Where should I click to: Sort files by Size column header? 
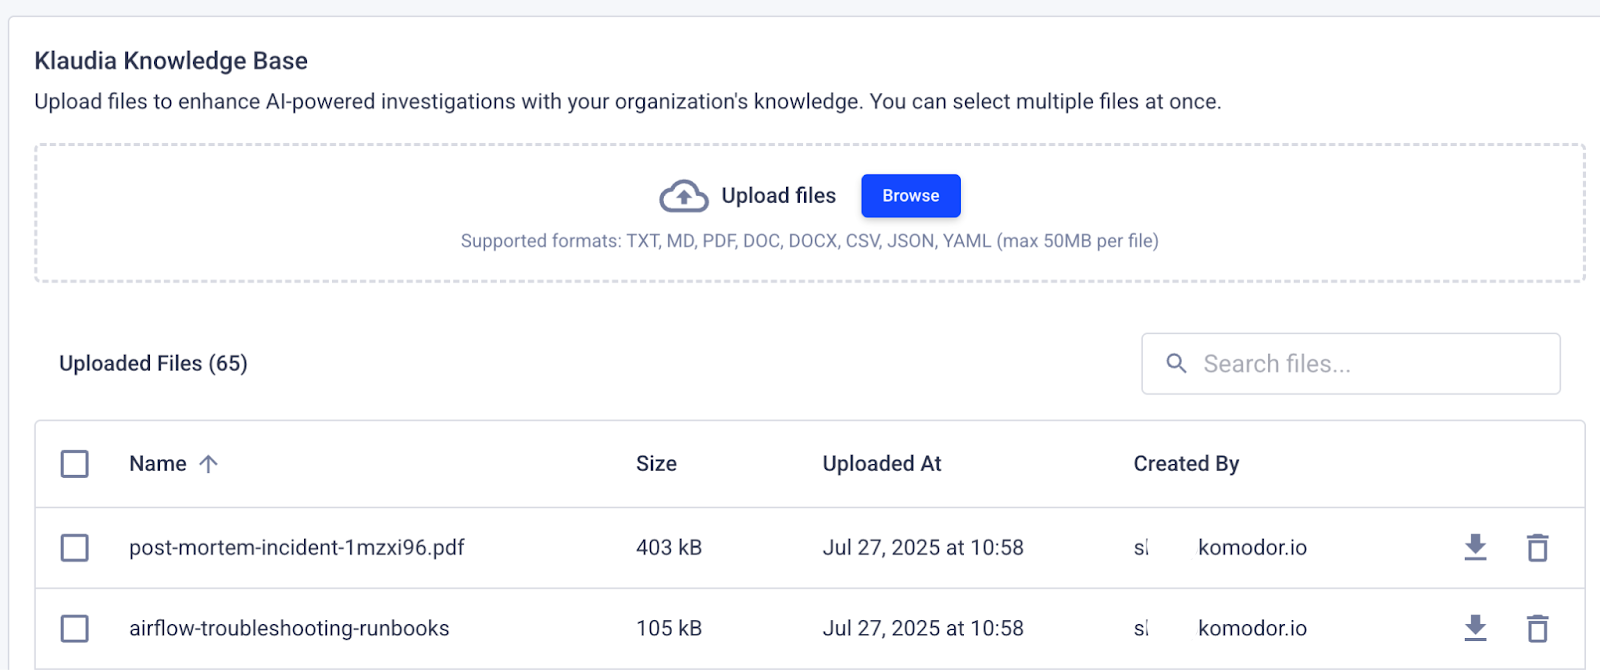pos(656,464)
